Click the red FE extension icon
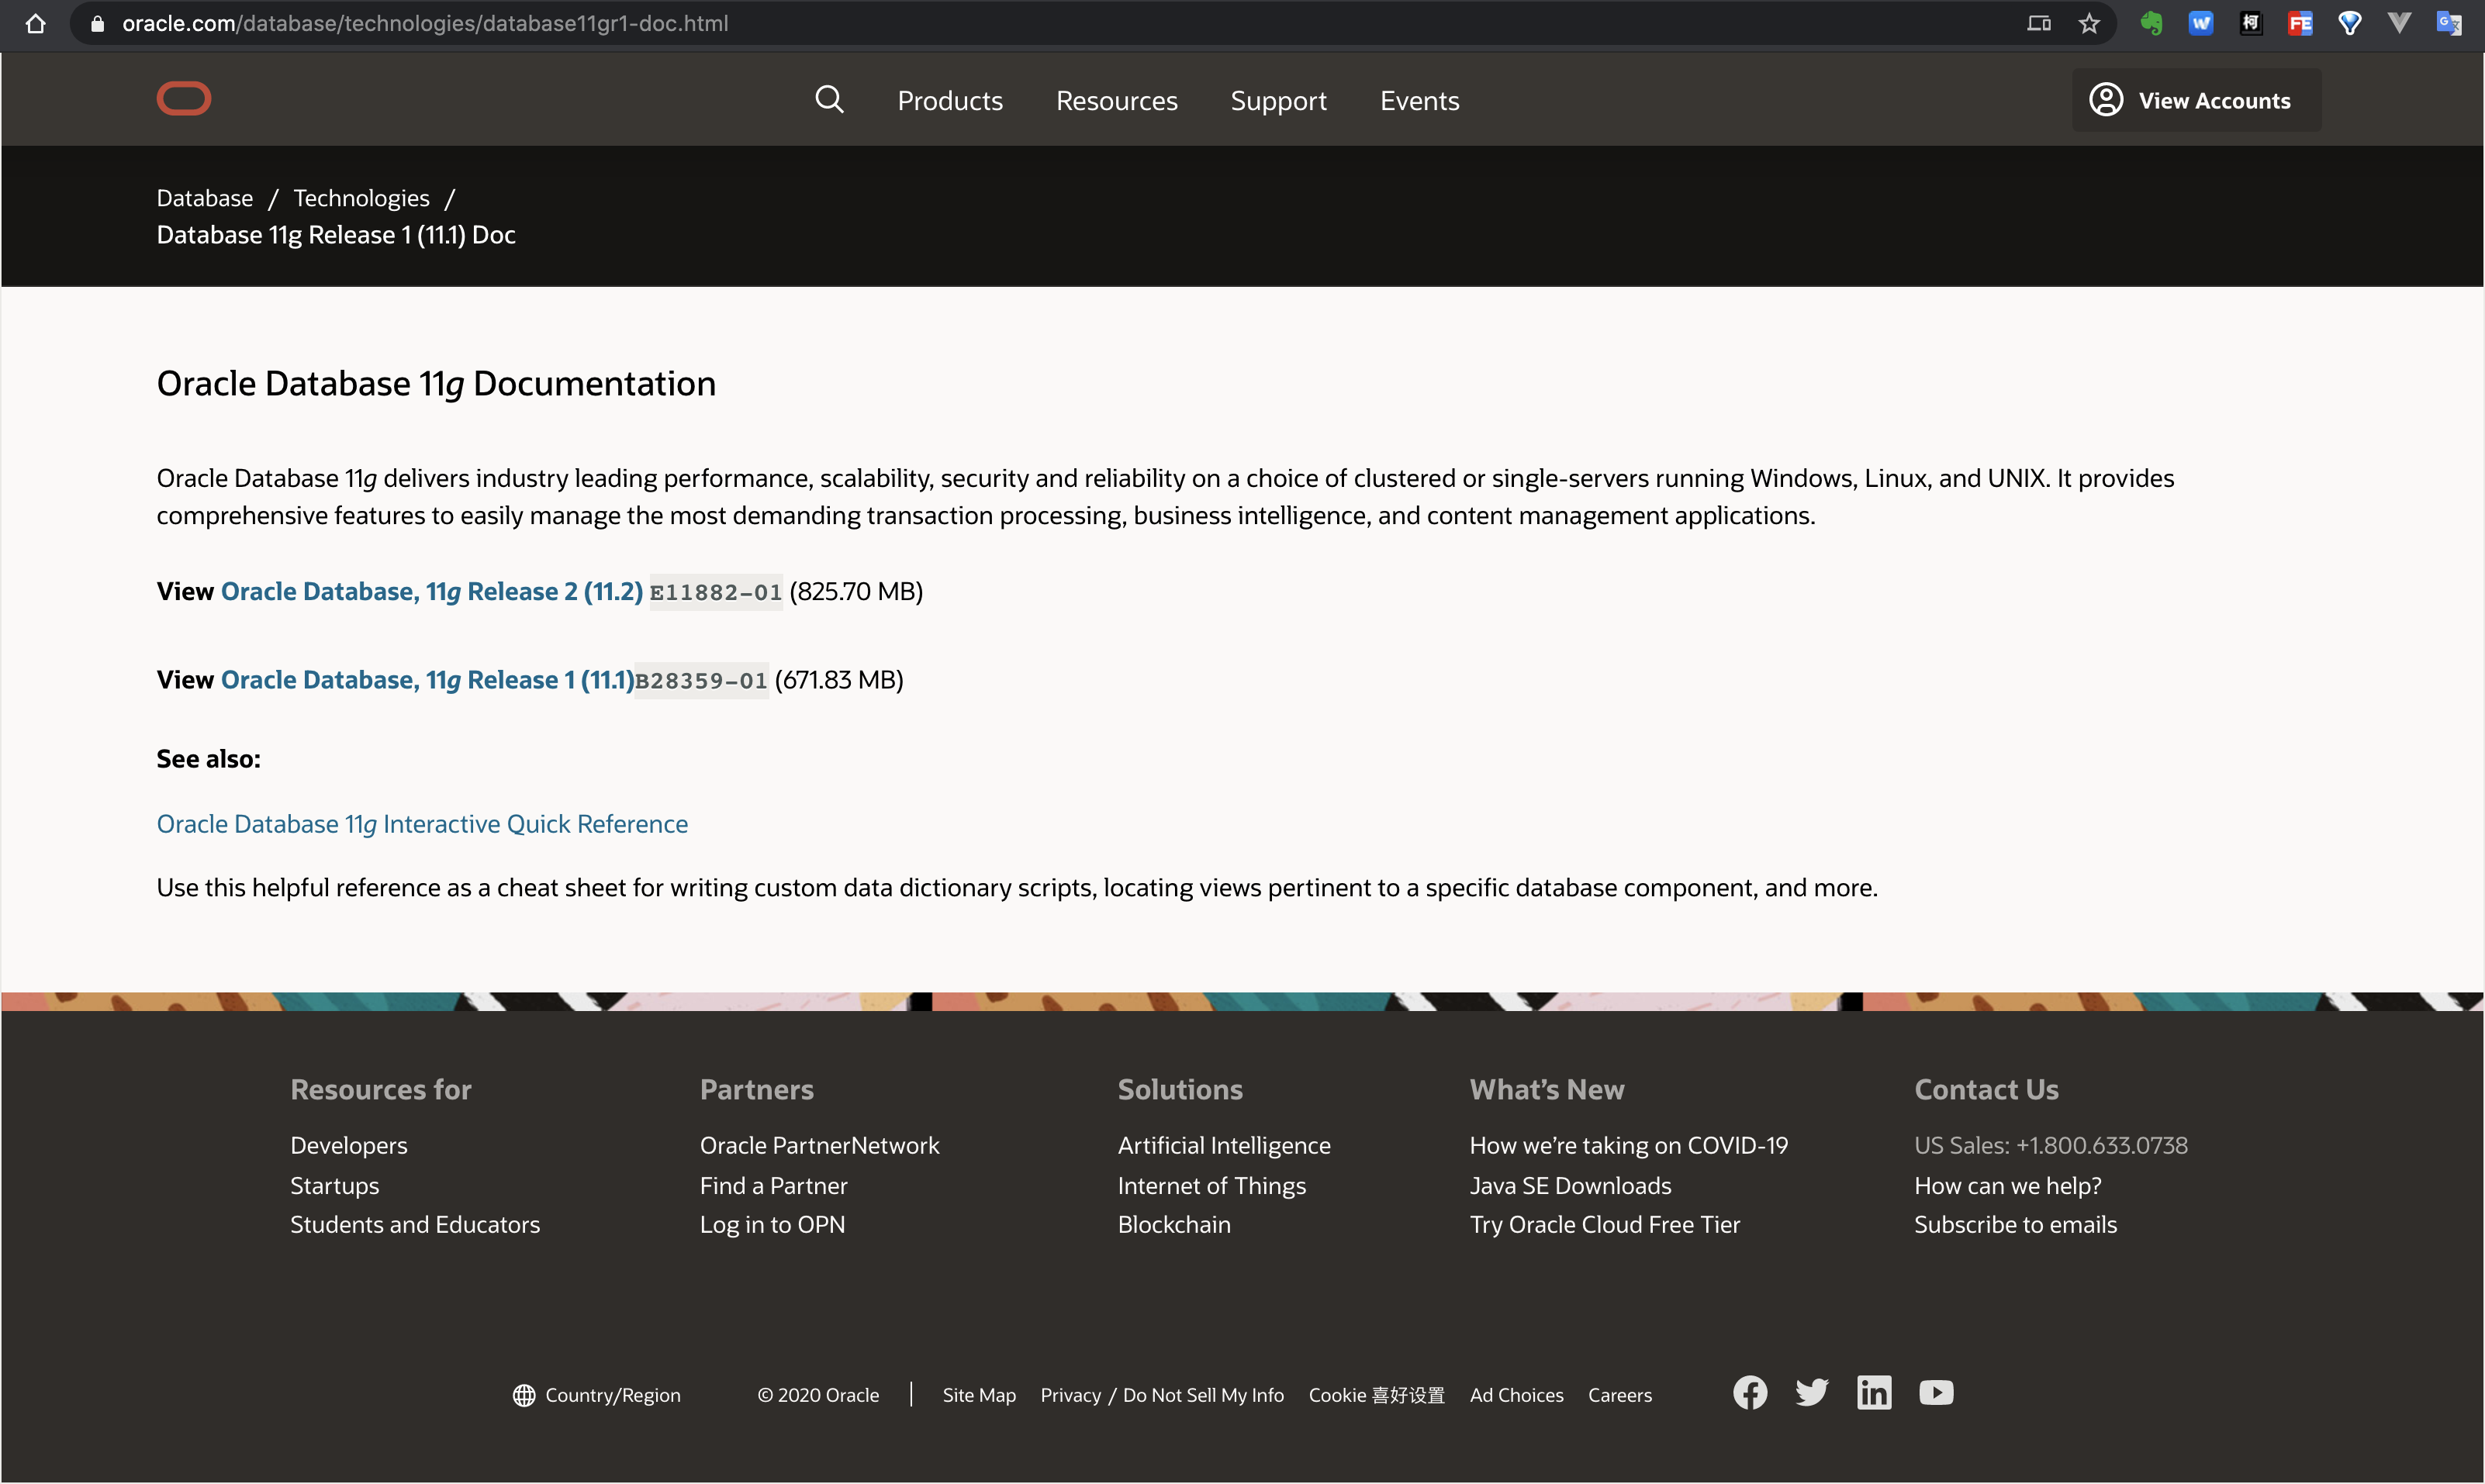Viewport: 2485px width, 1484px height. tap(2300, 23)
